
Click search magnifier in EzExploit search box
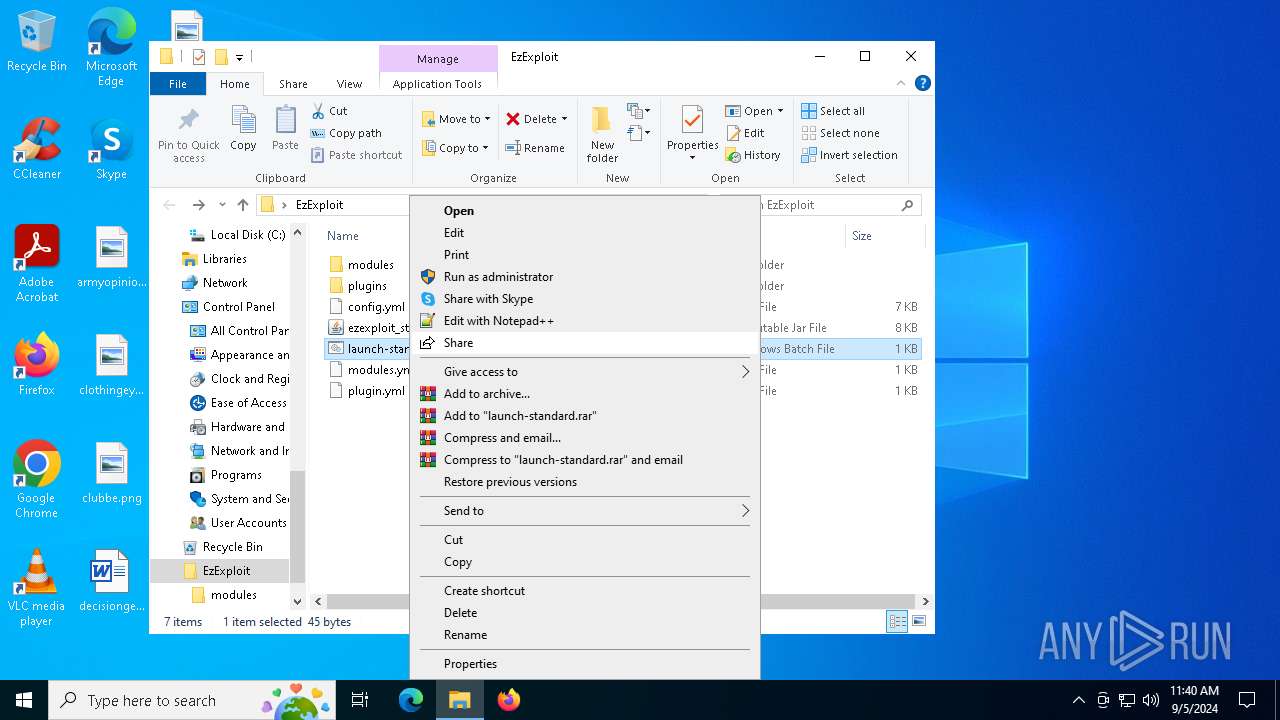pos(907,205)
